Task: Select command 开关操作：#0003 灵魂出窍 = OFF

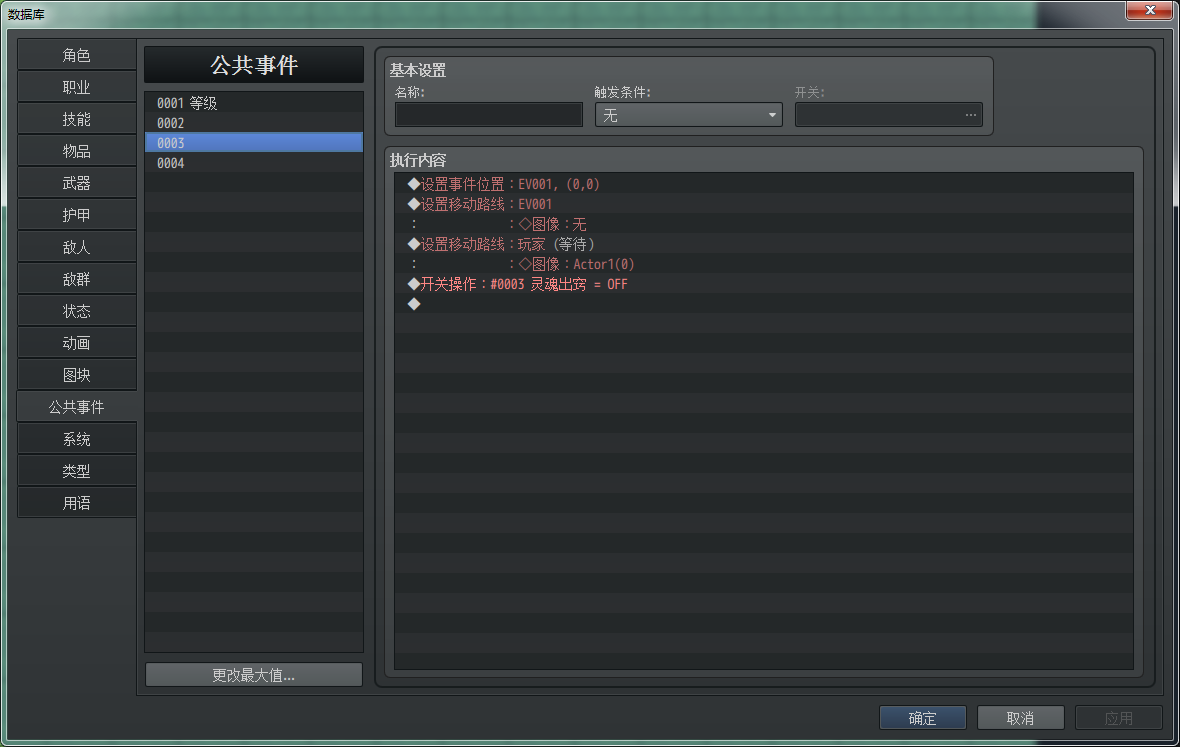Action: tap(764, 284)
